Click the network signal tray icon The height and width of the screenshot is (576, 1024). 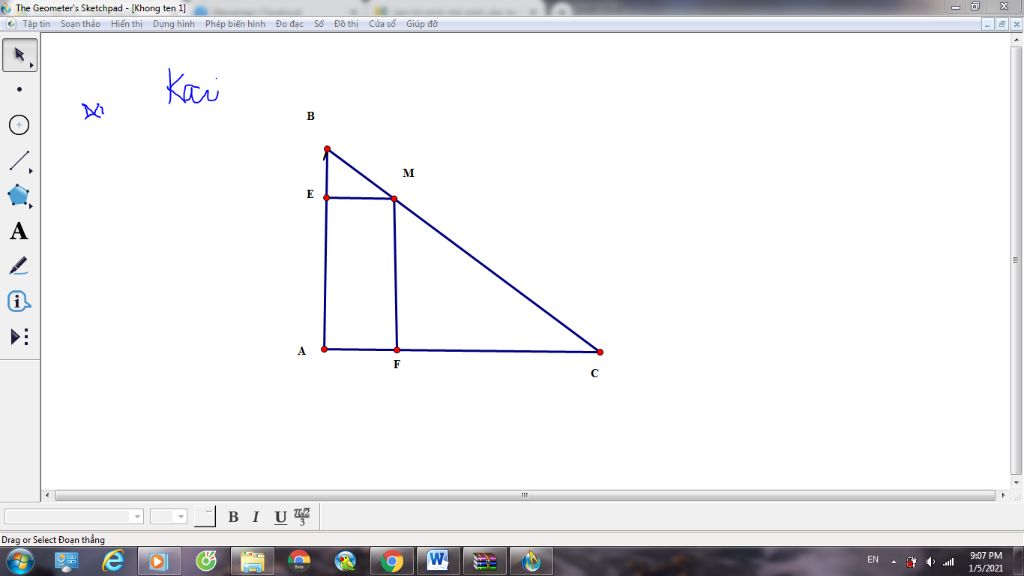pos(948,561)
